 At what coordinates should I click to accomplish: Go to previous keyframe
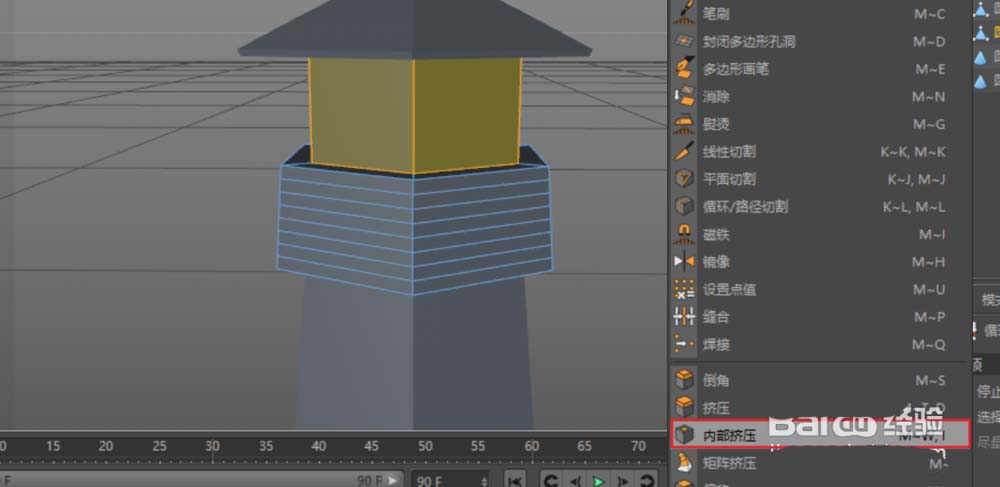point(551,480)
